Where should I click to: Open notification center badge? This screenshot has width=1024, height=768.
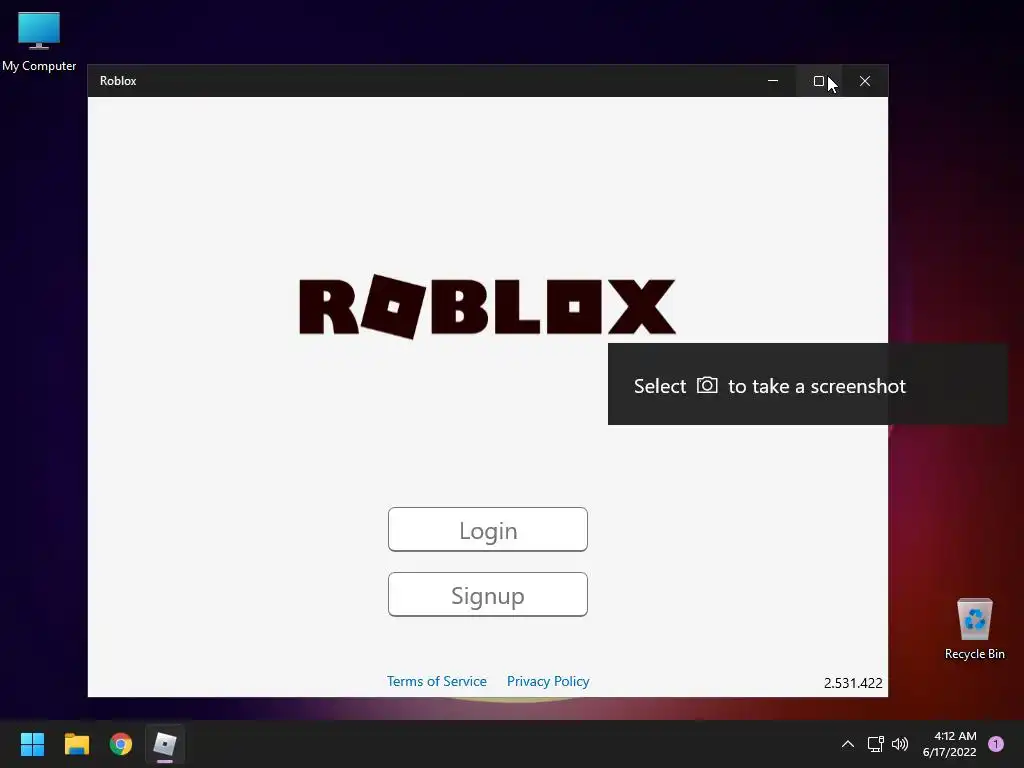[x=995, y=744]
